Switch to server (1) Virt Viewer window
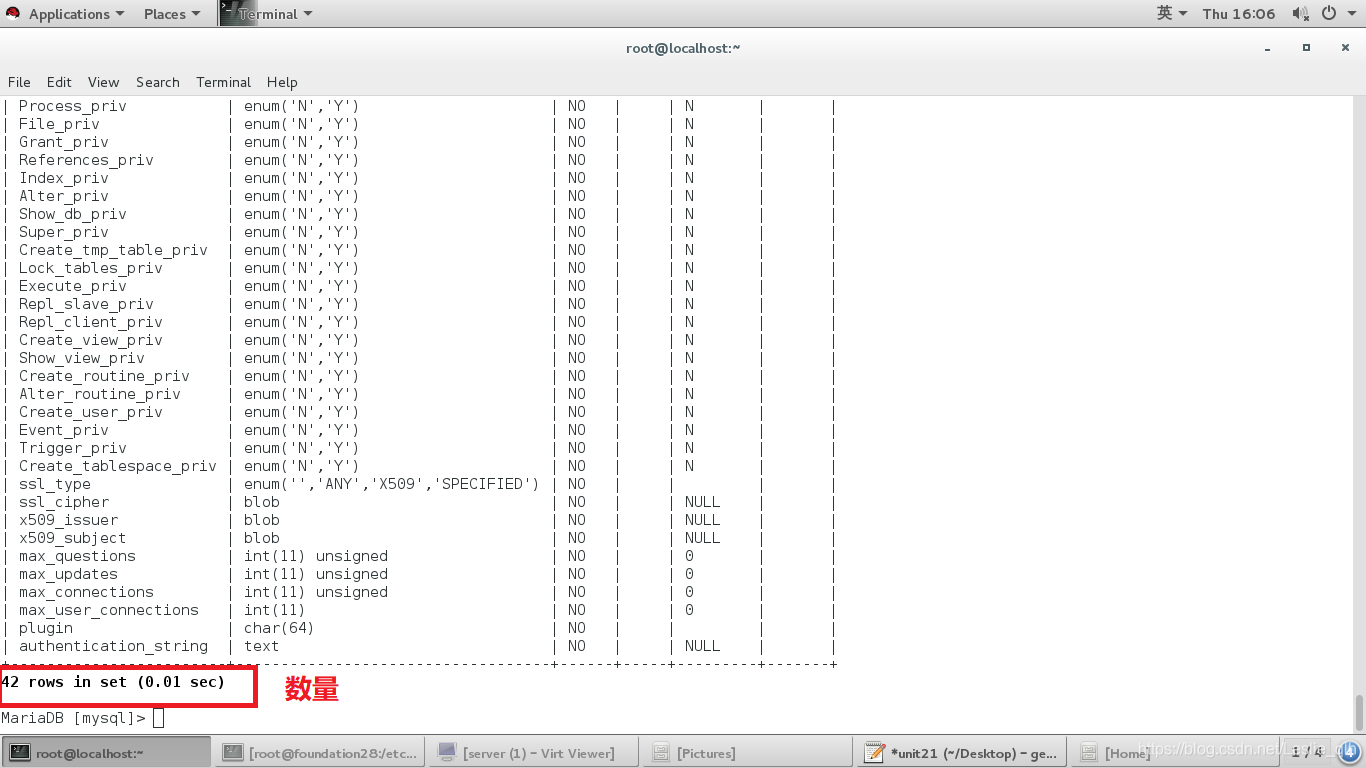The width and height of the screenshot is (1366, 768). [531, 752]
